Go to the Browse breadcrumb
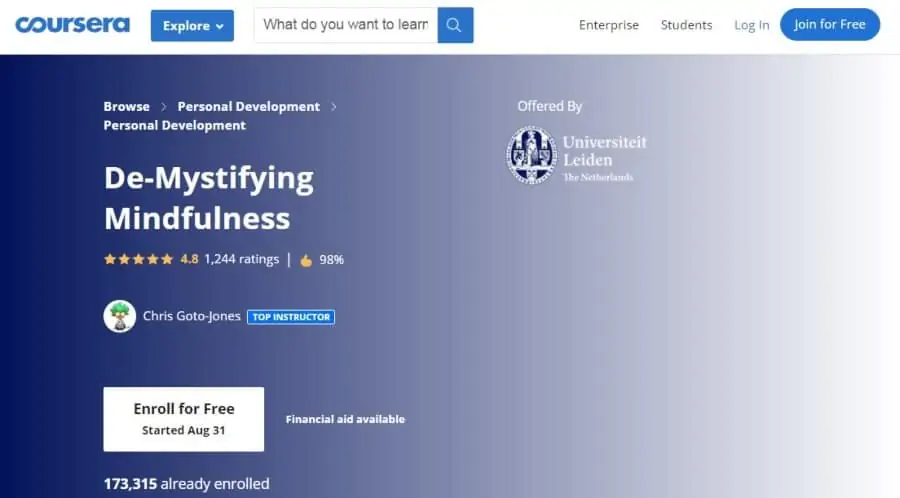Viewport: 900px width, 498px height. (x=126, y=107)
